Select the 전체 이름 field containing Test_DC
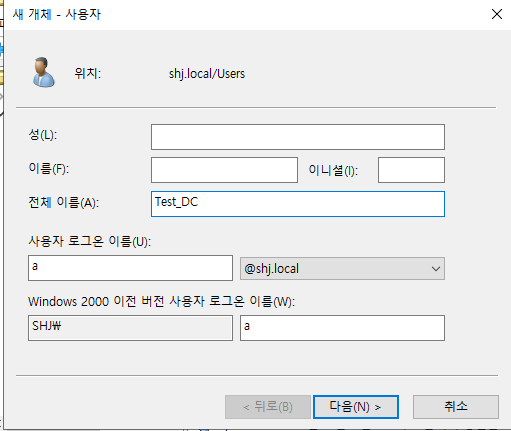Viewport: 511px width, 431px height. tap(298, 204)
